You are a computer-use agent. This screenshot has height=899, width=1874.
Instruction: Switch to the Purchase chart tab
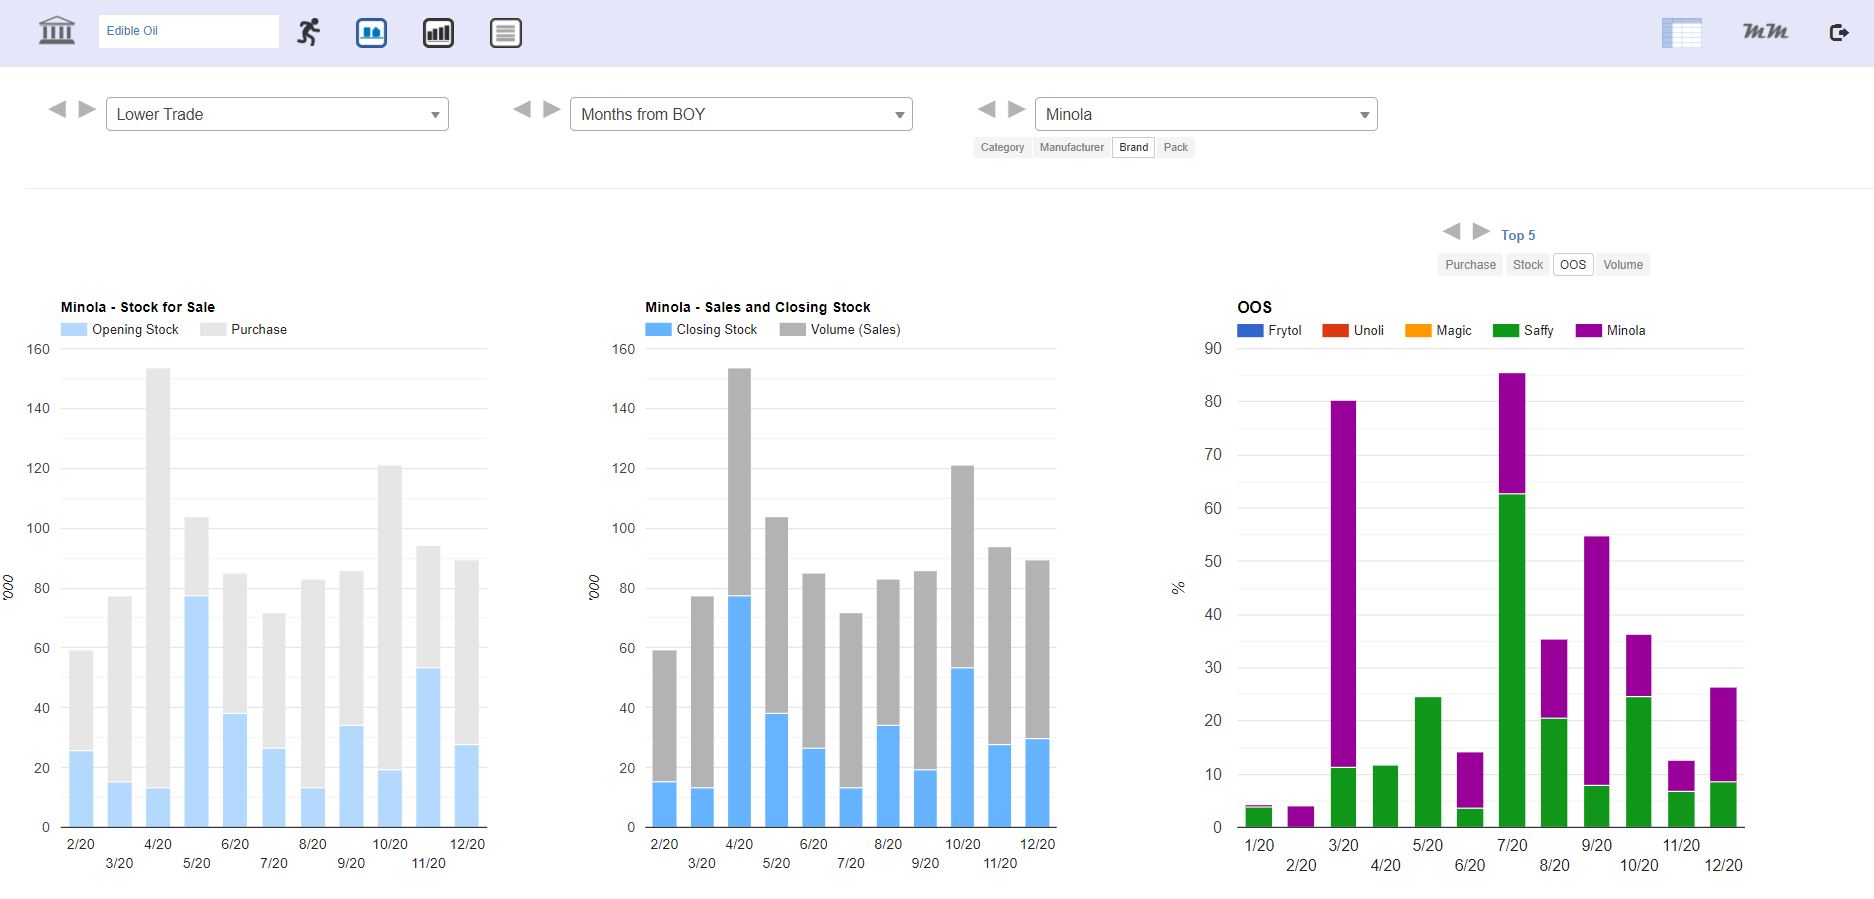coord(1470,265)
